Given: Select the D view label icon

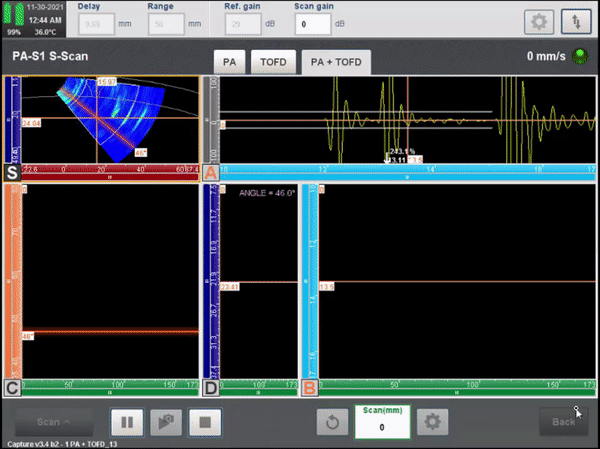Looking at the screenshot, I should pos(211,388).
